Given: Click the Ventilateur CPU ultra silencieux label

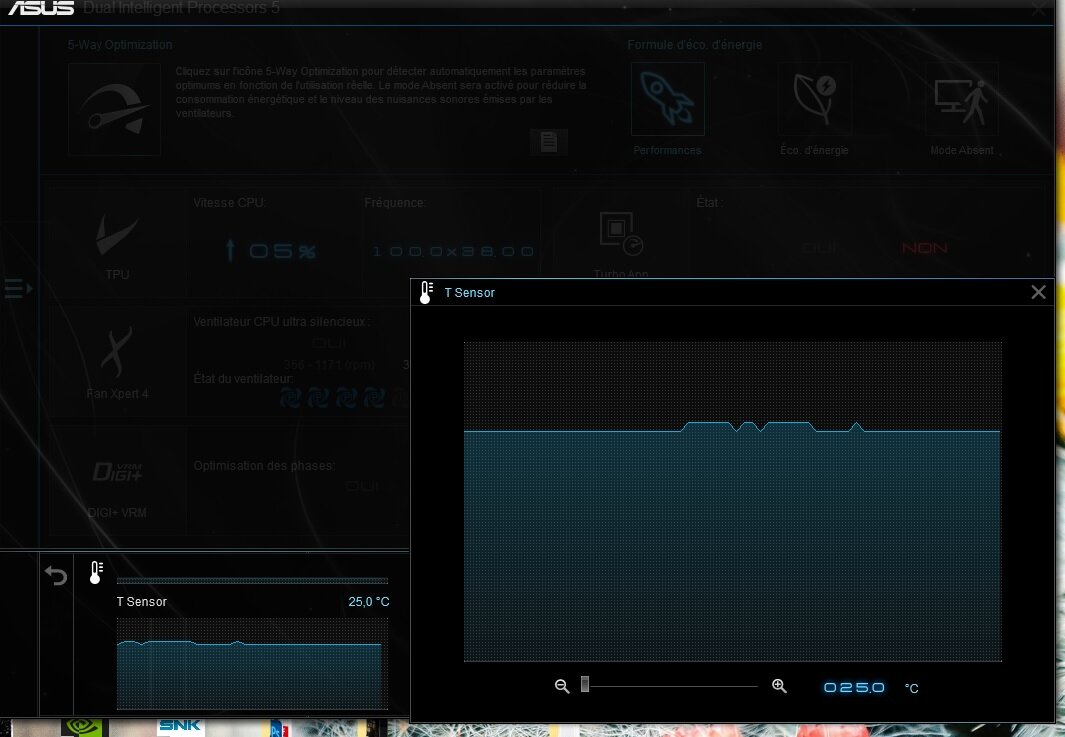Looking at the screenshot, I should [x=281, y=321].
